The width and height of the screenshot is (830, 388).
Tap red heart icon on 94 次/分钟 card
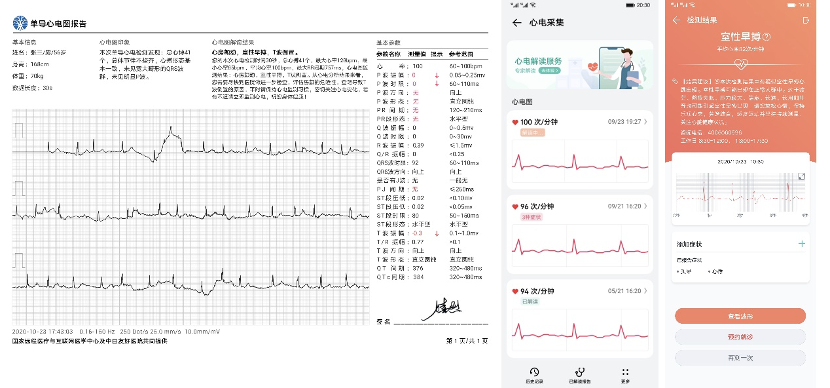[x=515, y=291]
